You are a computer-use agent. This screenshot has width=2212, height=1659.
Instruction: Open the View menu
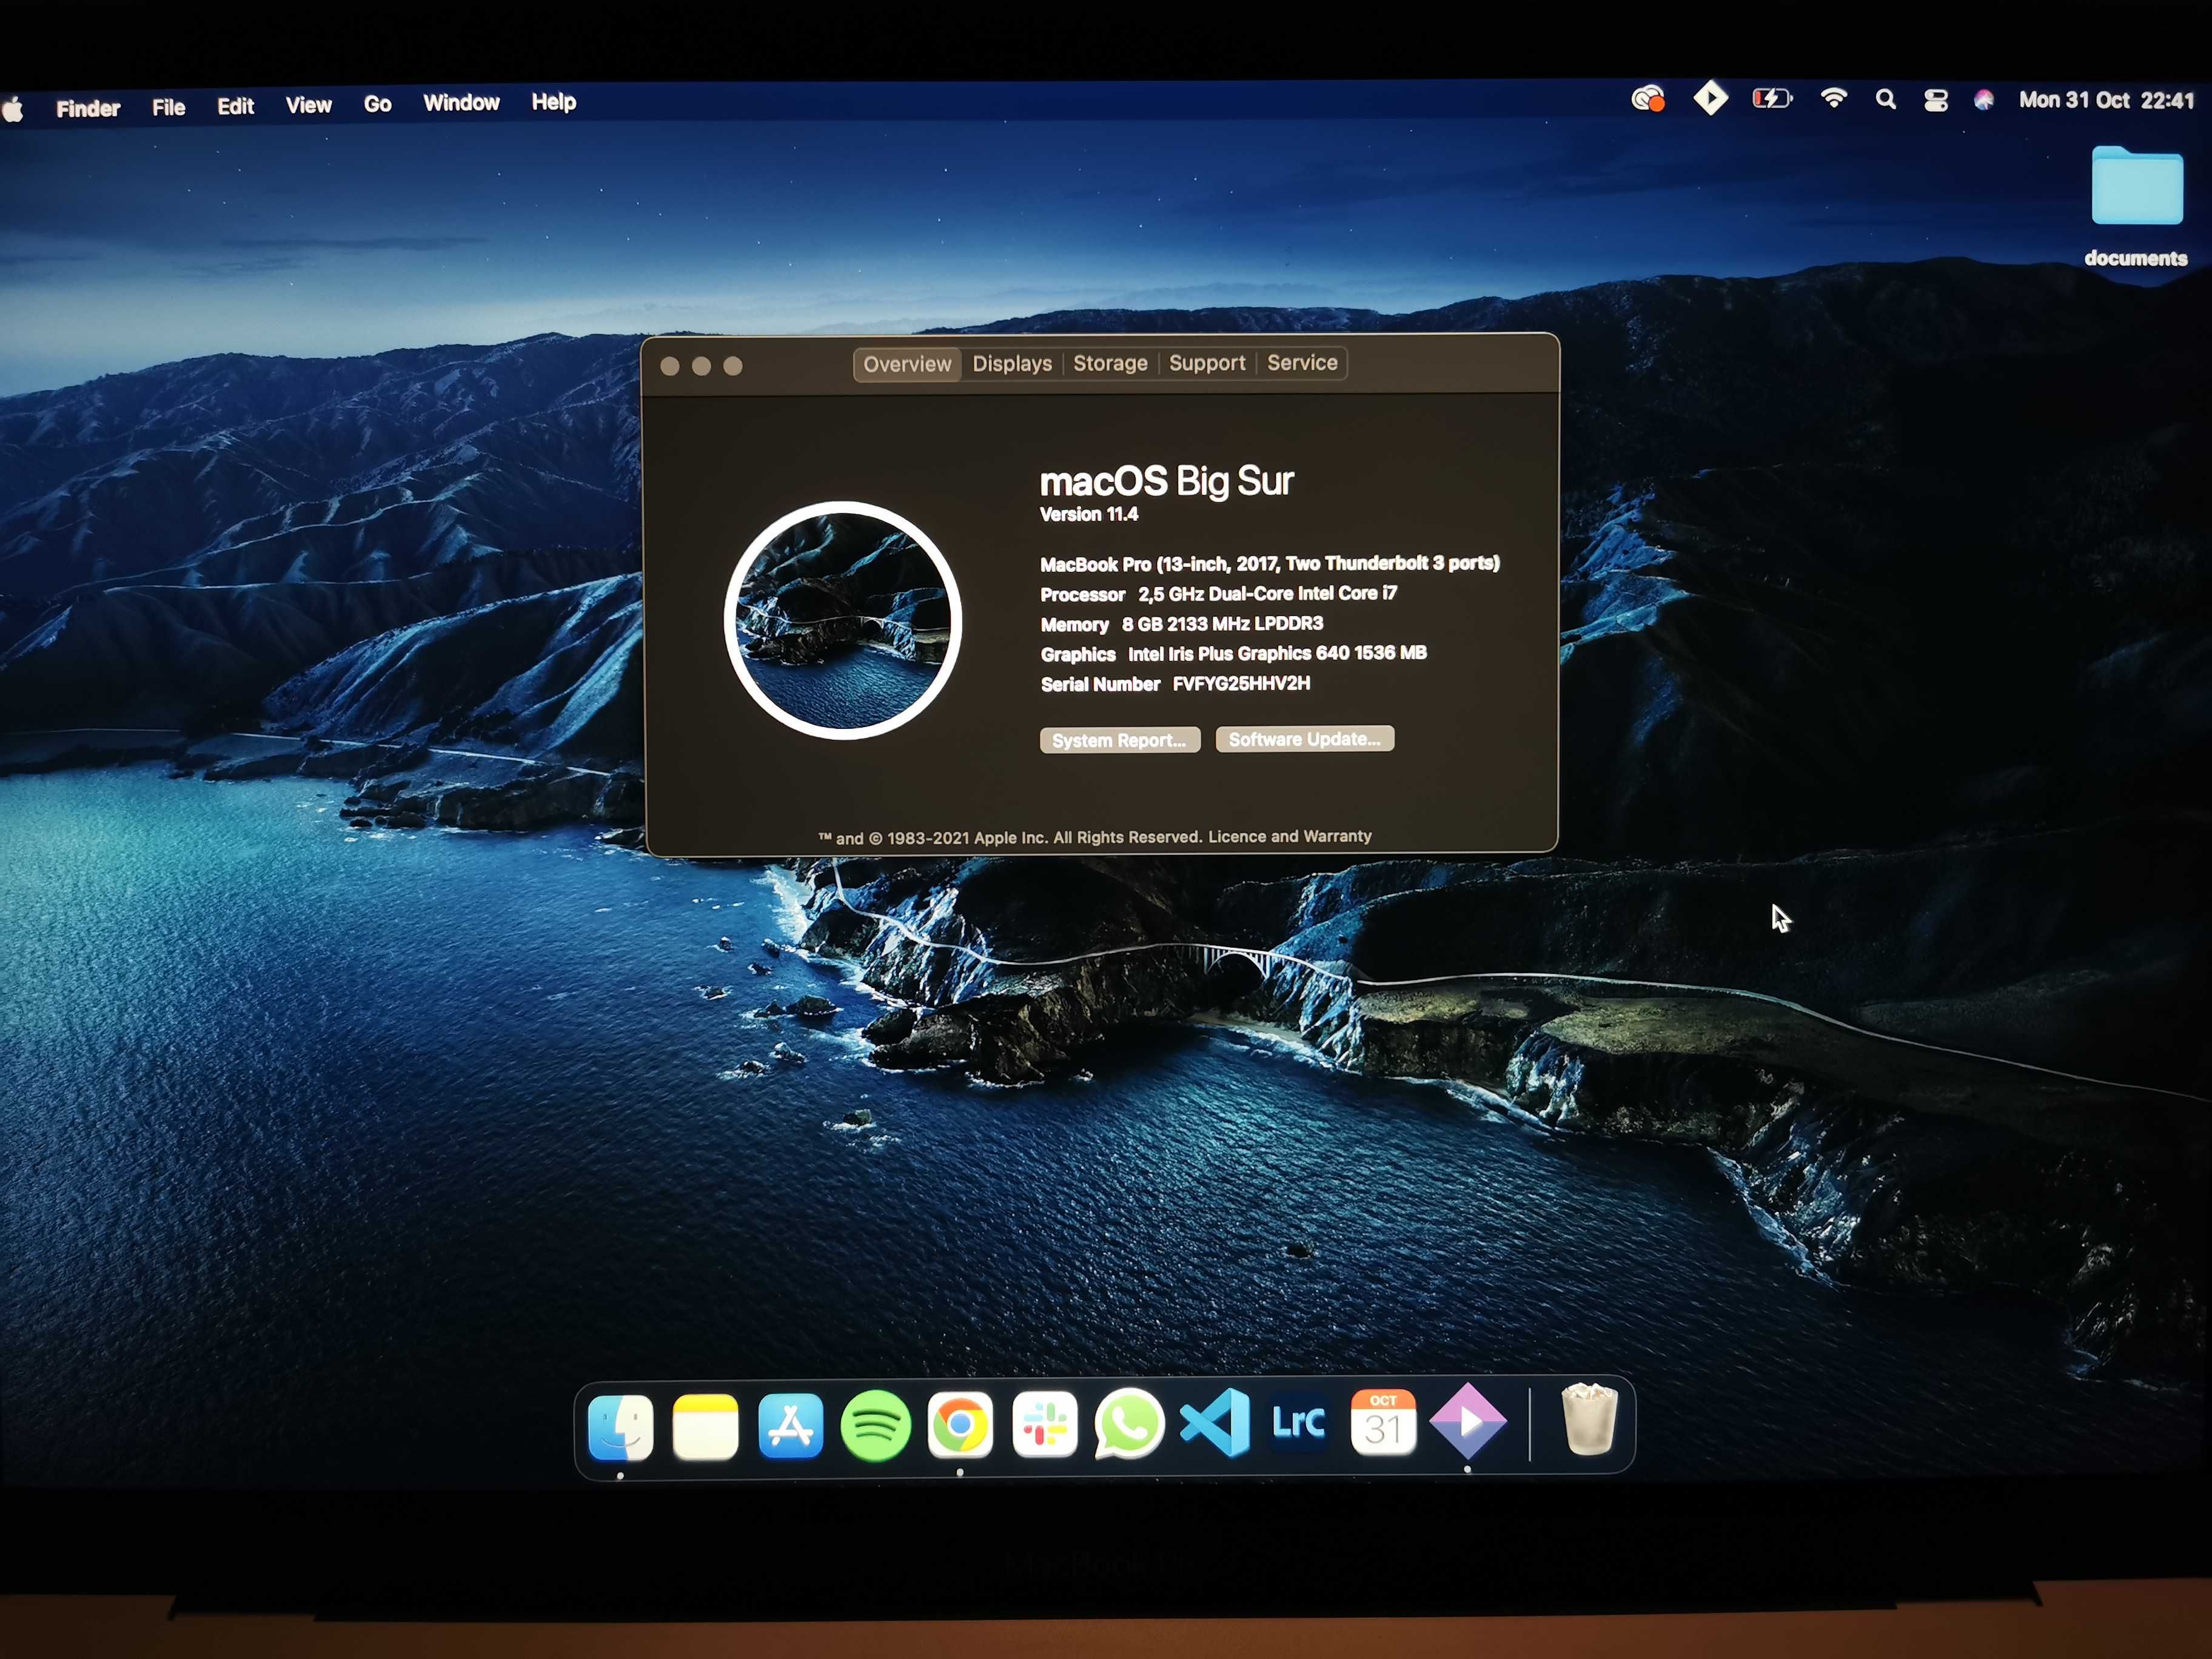(309, 105)
